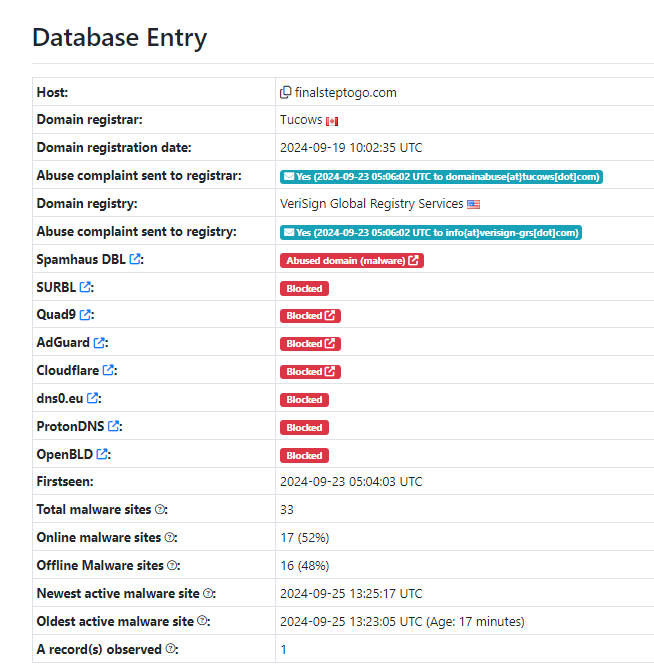
Task: Click the registry abuse complaint badge for verisign-grs
Action: click(431, 232)
